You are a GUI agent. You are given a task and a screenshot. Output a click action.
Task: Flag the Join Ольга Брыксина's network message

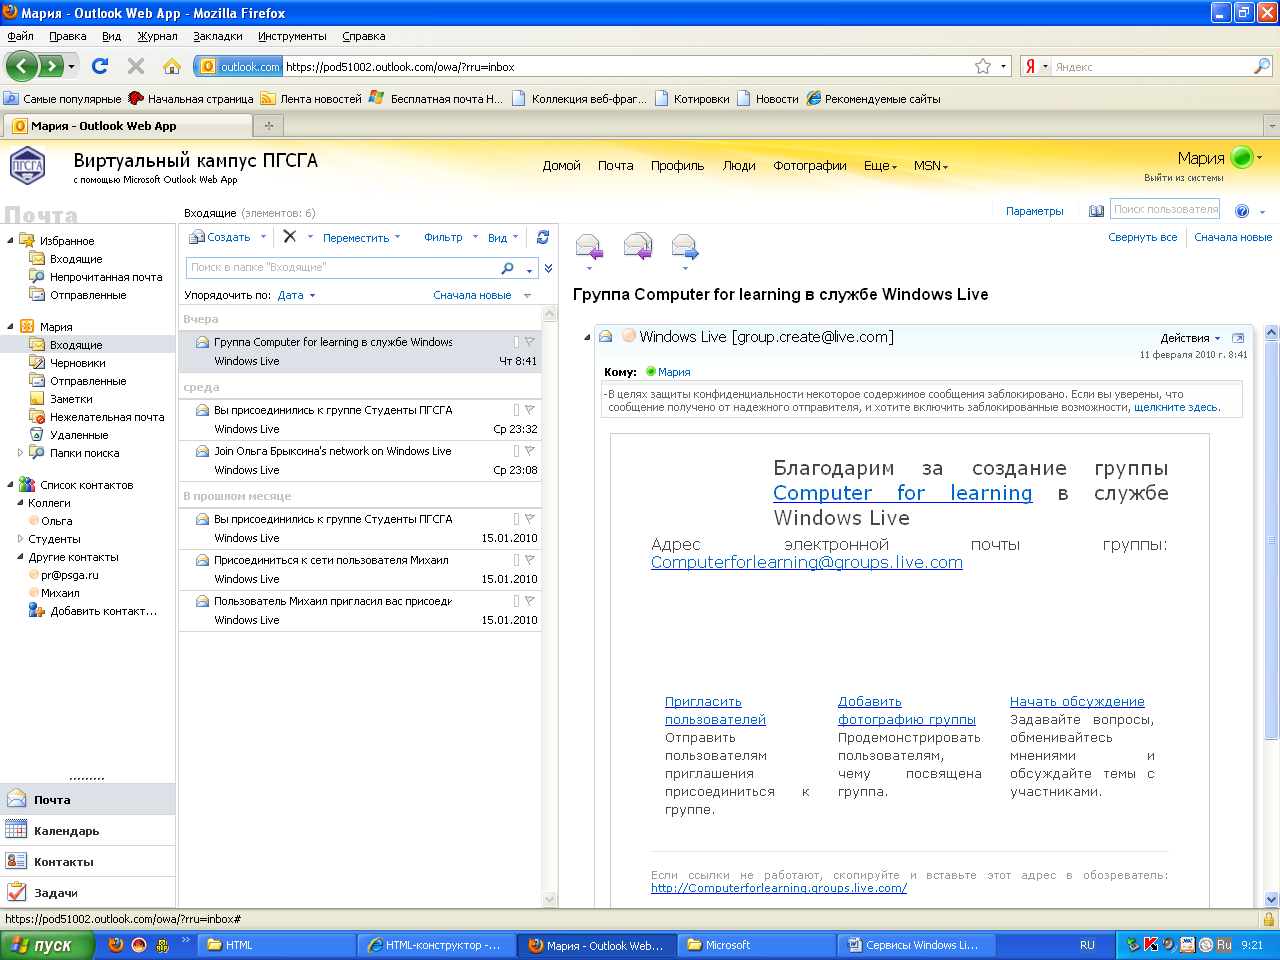pos(530,451)
